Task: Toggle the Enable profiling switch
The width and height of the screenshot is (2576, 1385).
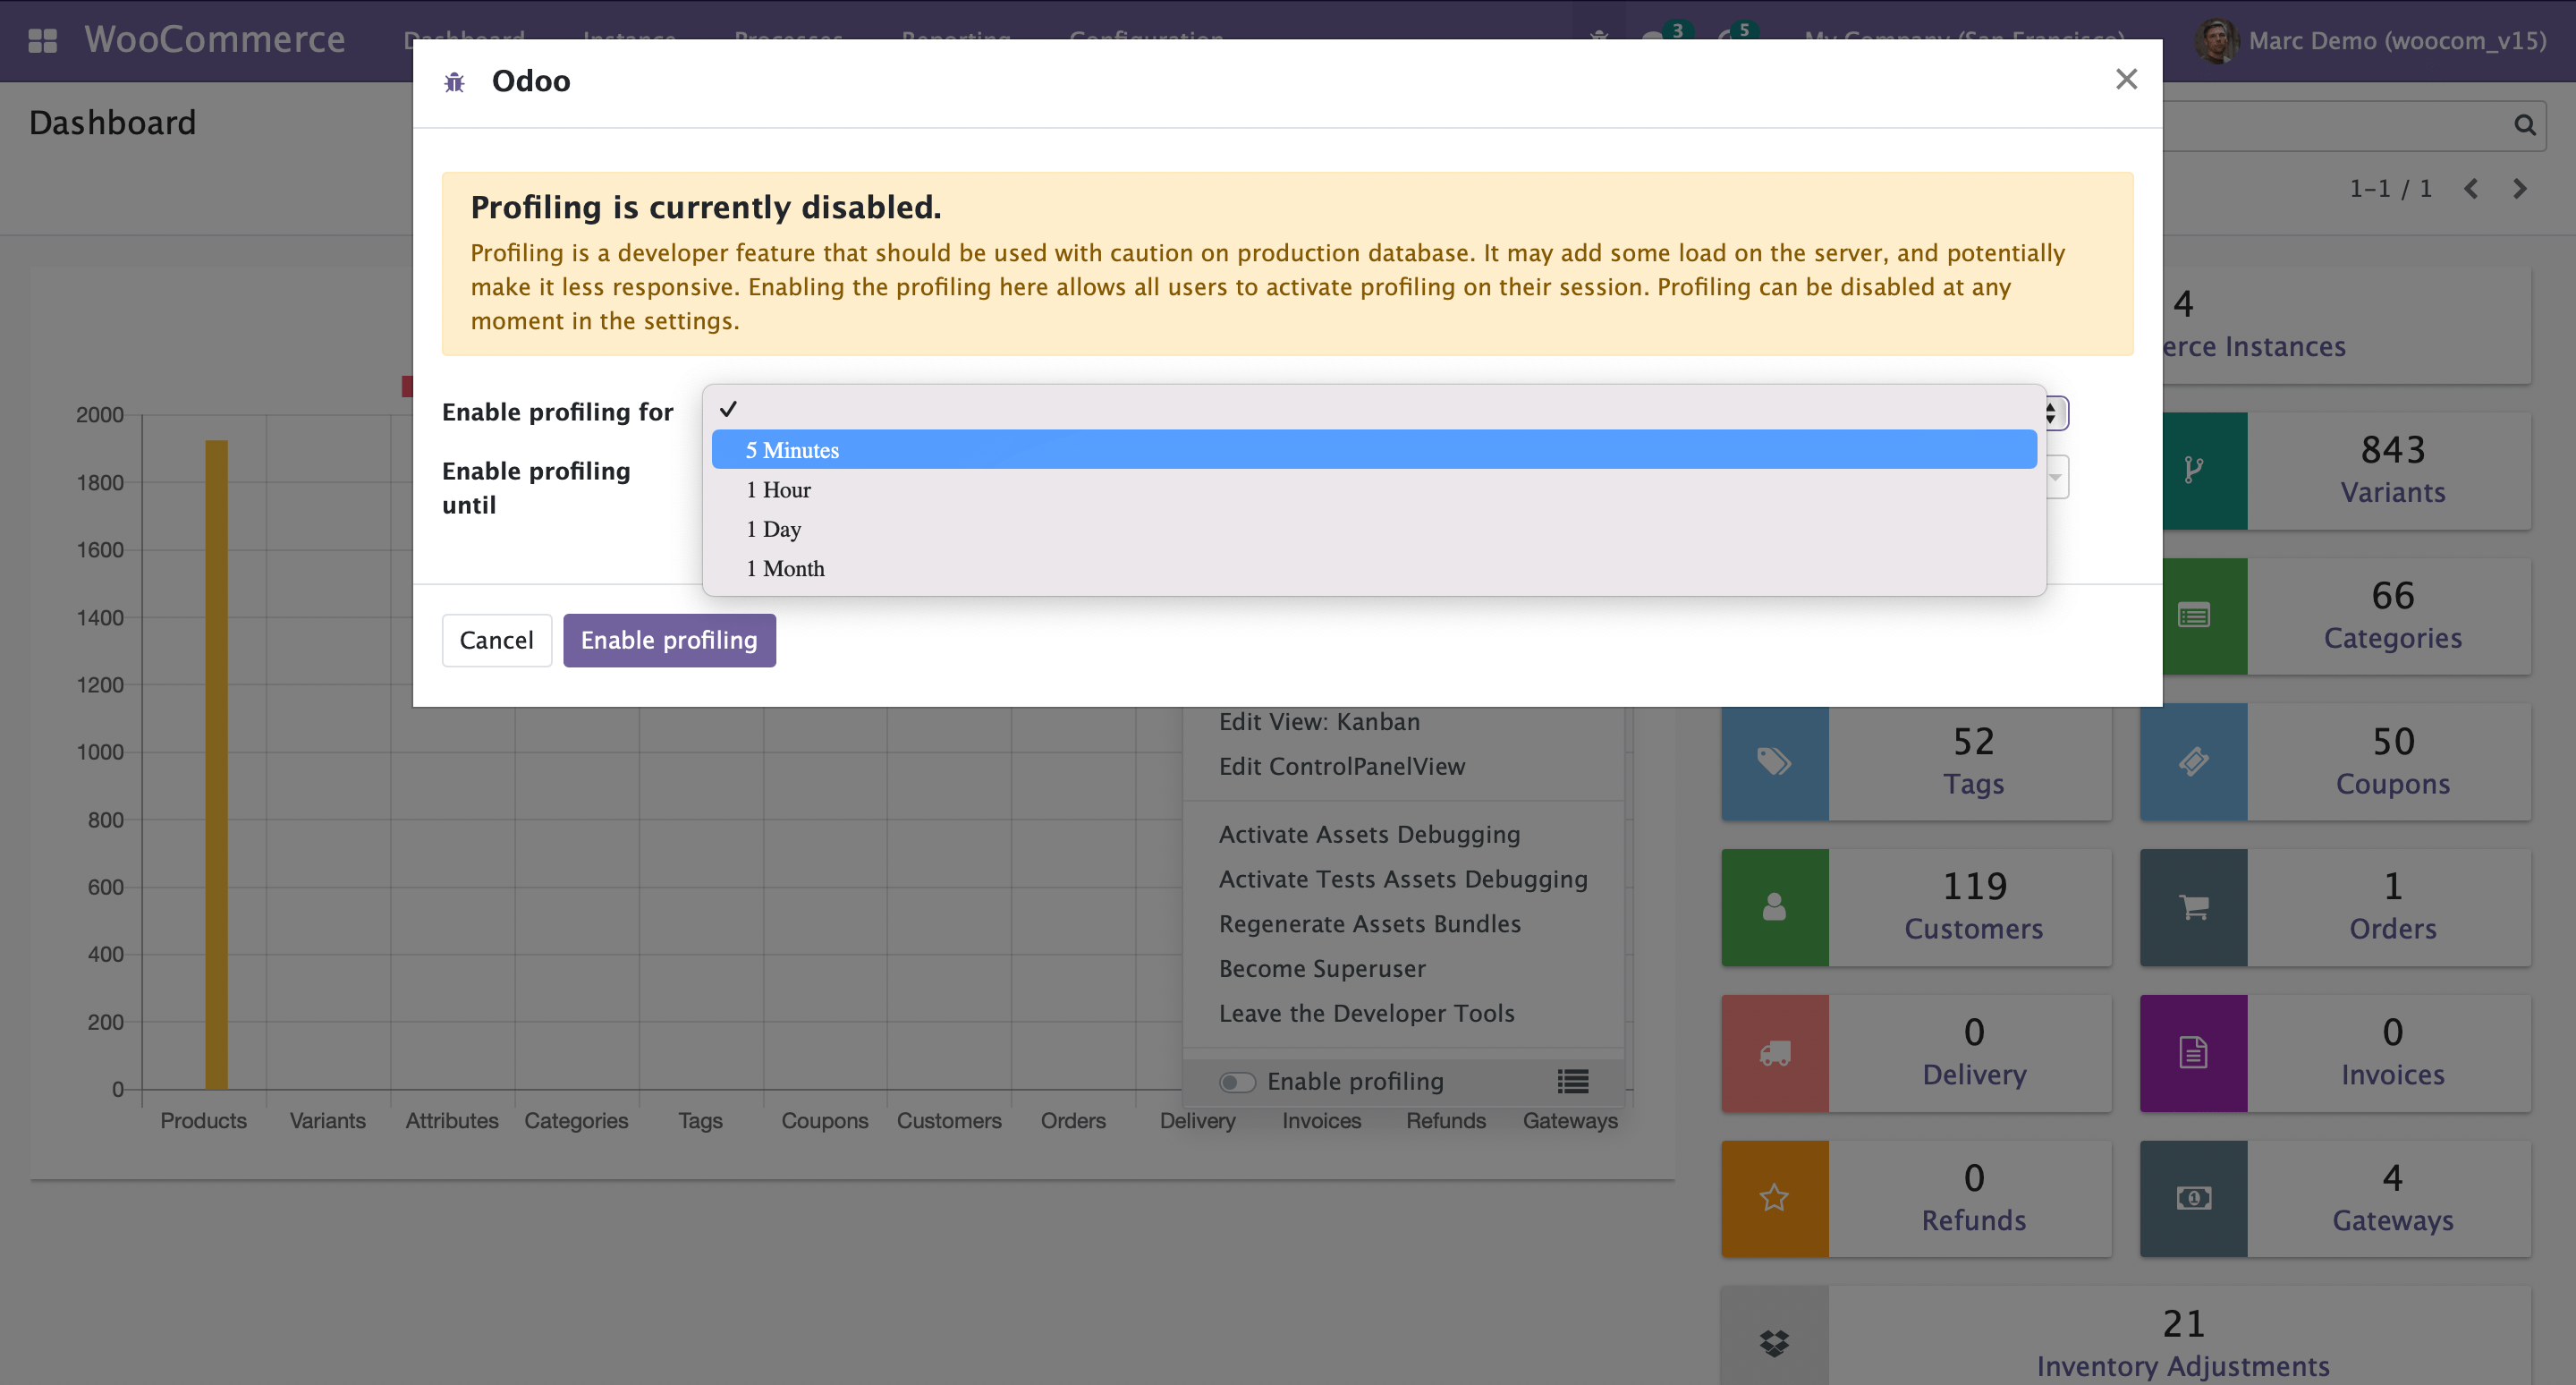Action: pyautogui.click(x=1237, y=1082)
